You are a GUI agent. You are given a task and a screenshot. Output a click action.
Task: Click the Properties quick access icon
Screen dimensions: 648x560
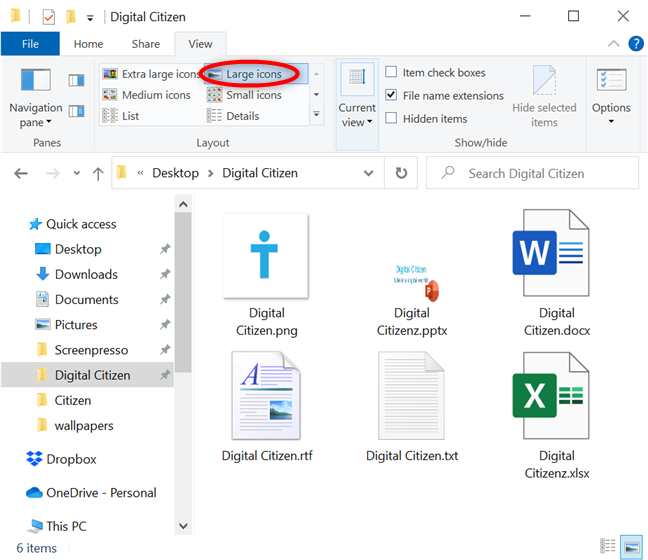[x=49, y=17]
